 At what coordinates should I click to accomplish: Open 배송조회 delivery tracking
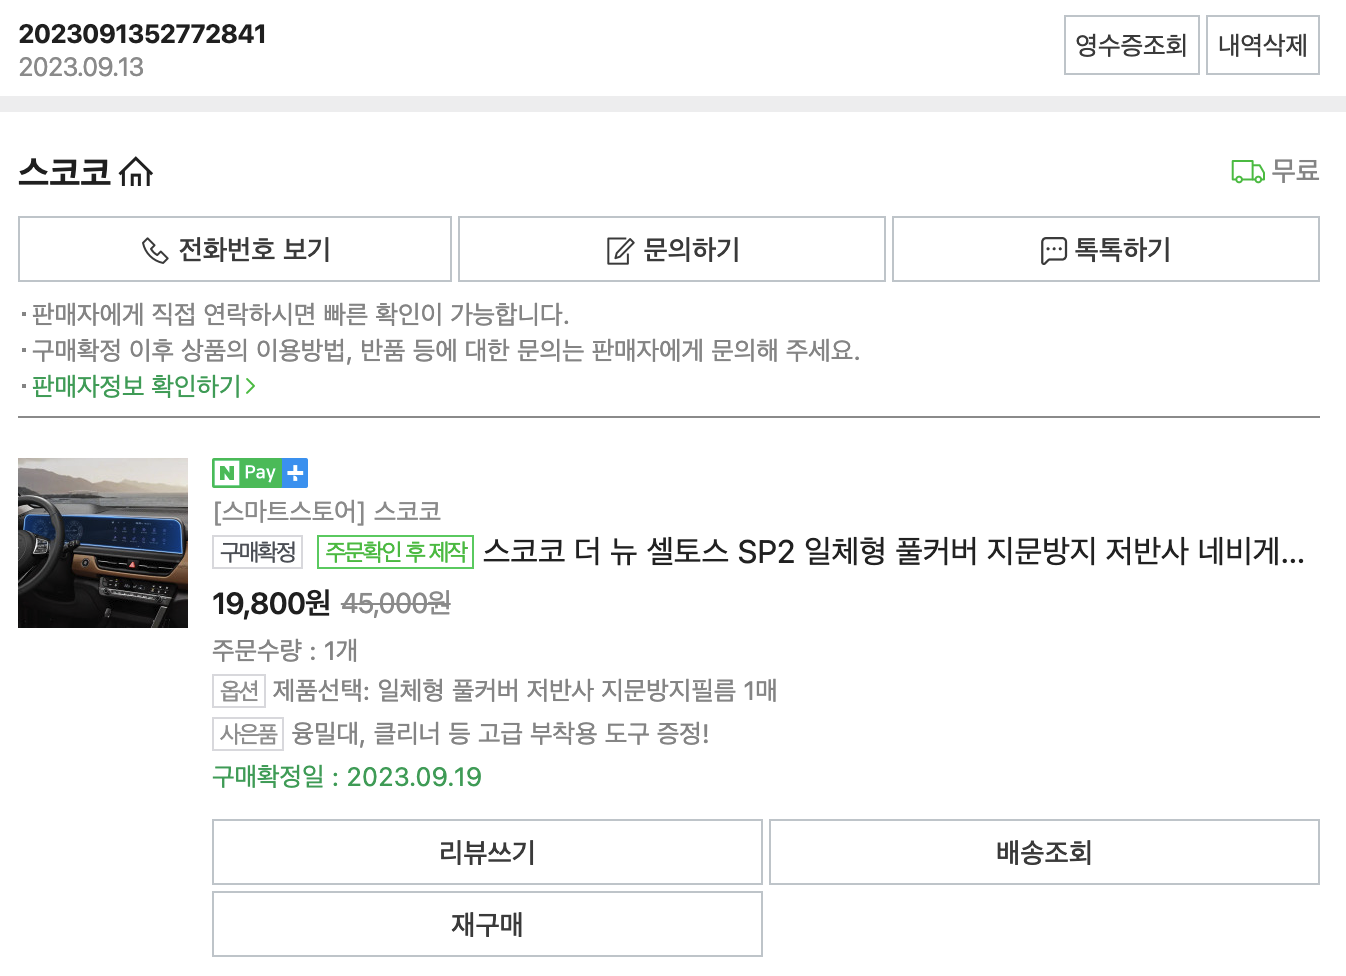click(1045, 851)
